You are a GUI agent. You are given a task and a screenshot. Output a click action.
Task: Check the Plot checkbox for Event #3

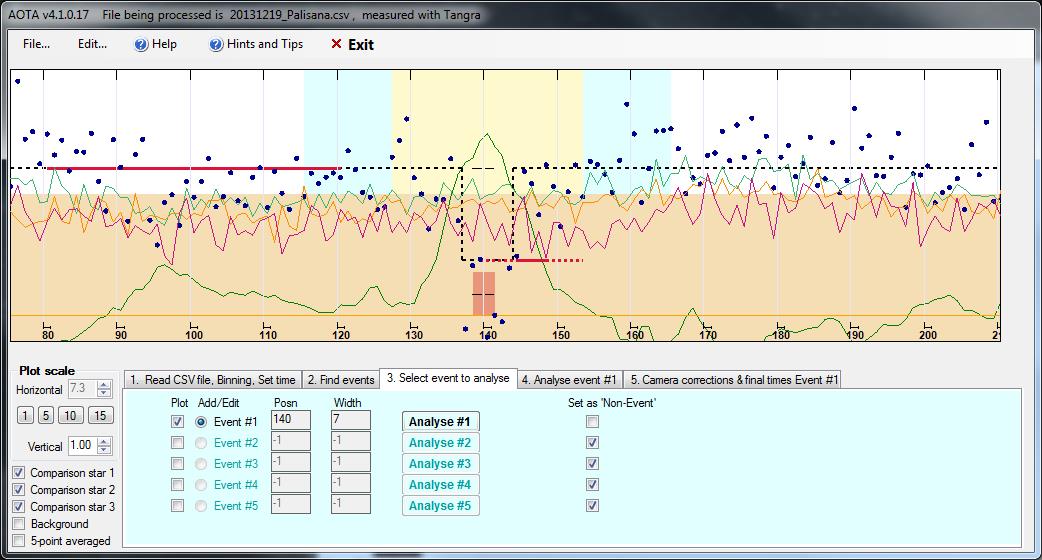tap(177, 463)
